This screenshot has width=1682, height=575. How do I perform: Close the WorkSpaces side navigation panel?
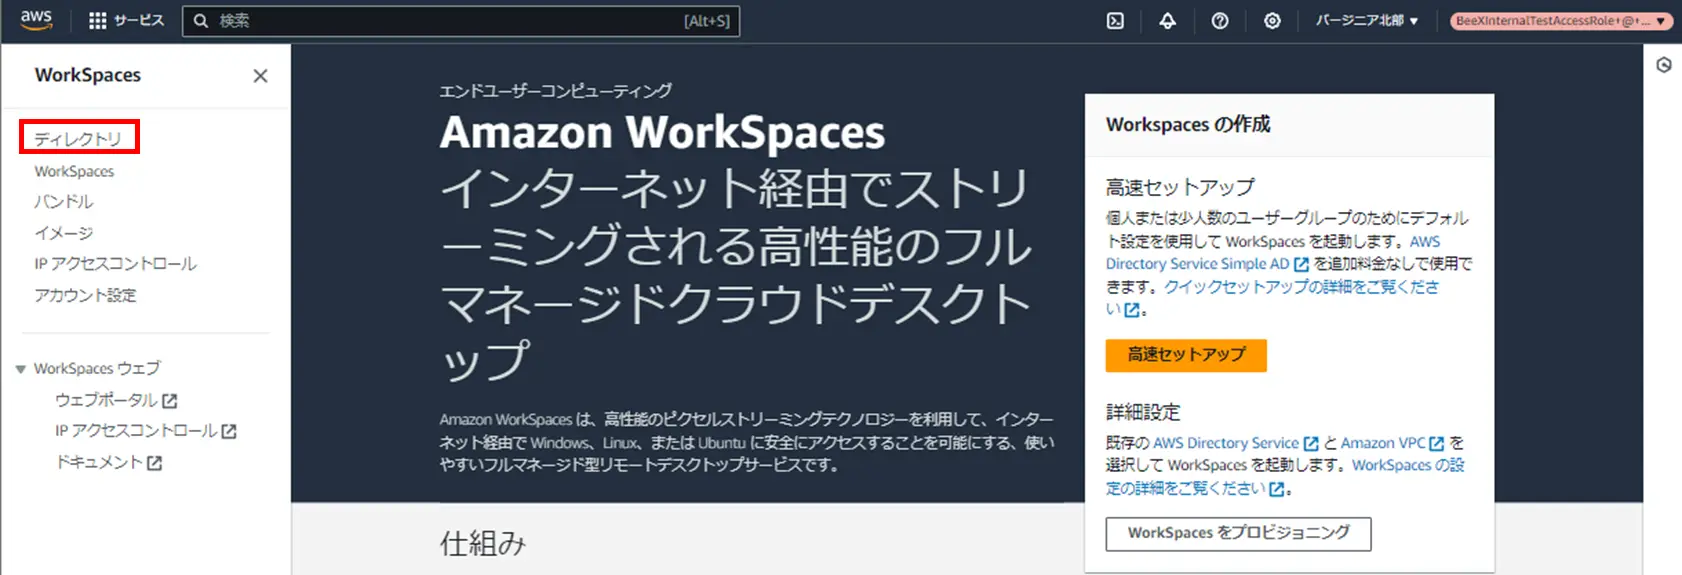tap(260, 76)
